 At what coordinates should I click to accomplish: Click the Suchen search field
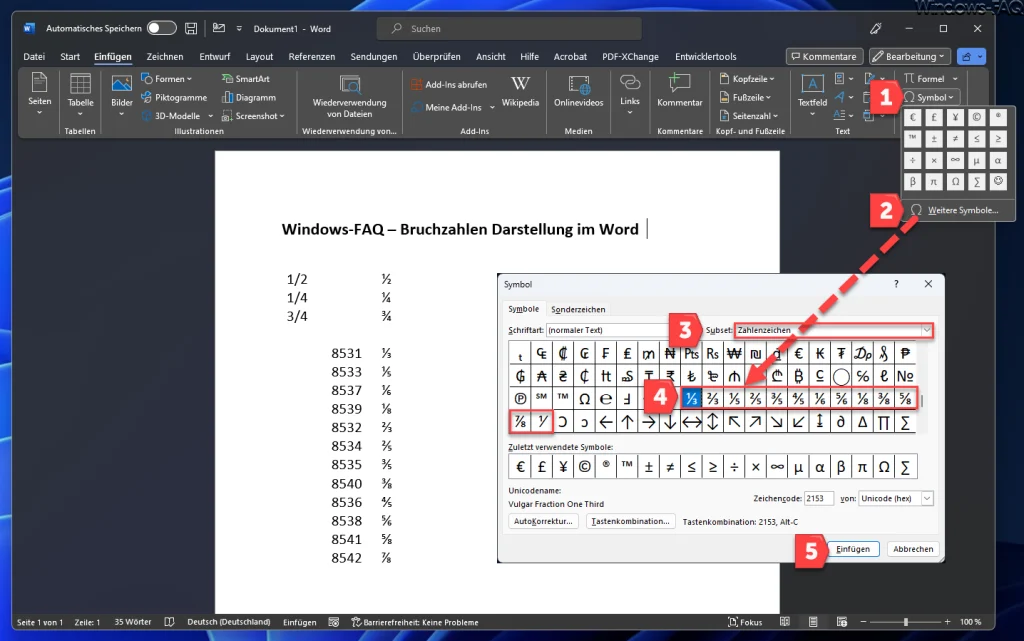click(509, 29)
